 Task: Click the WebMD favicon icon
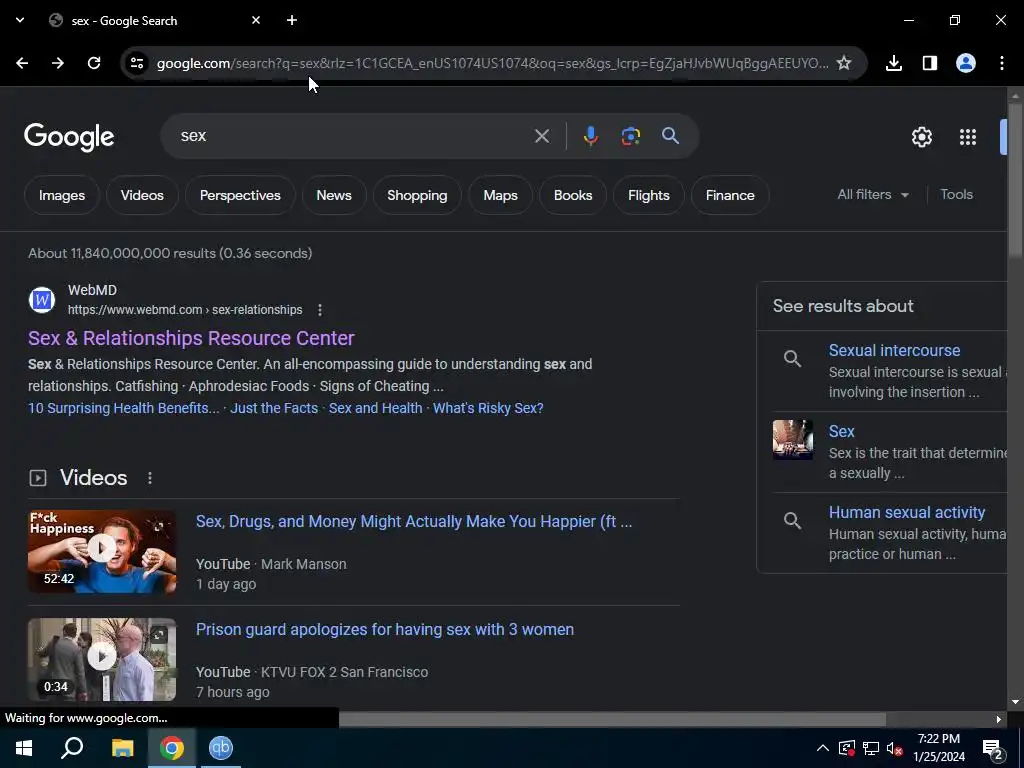point(42,300)
